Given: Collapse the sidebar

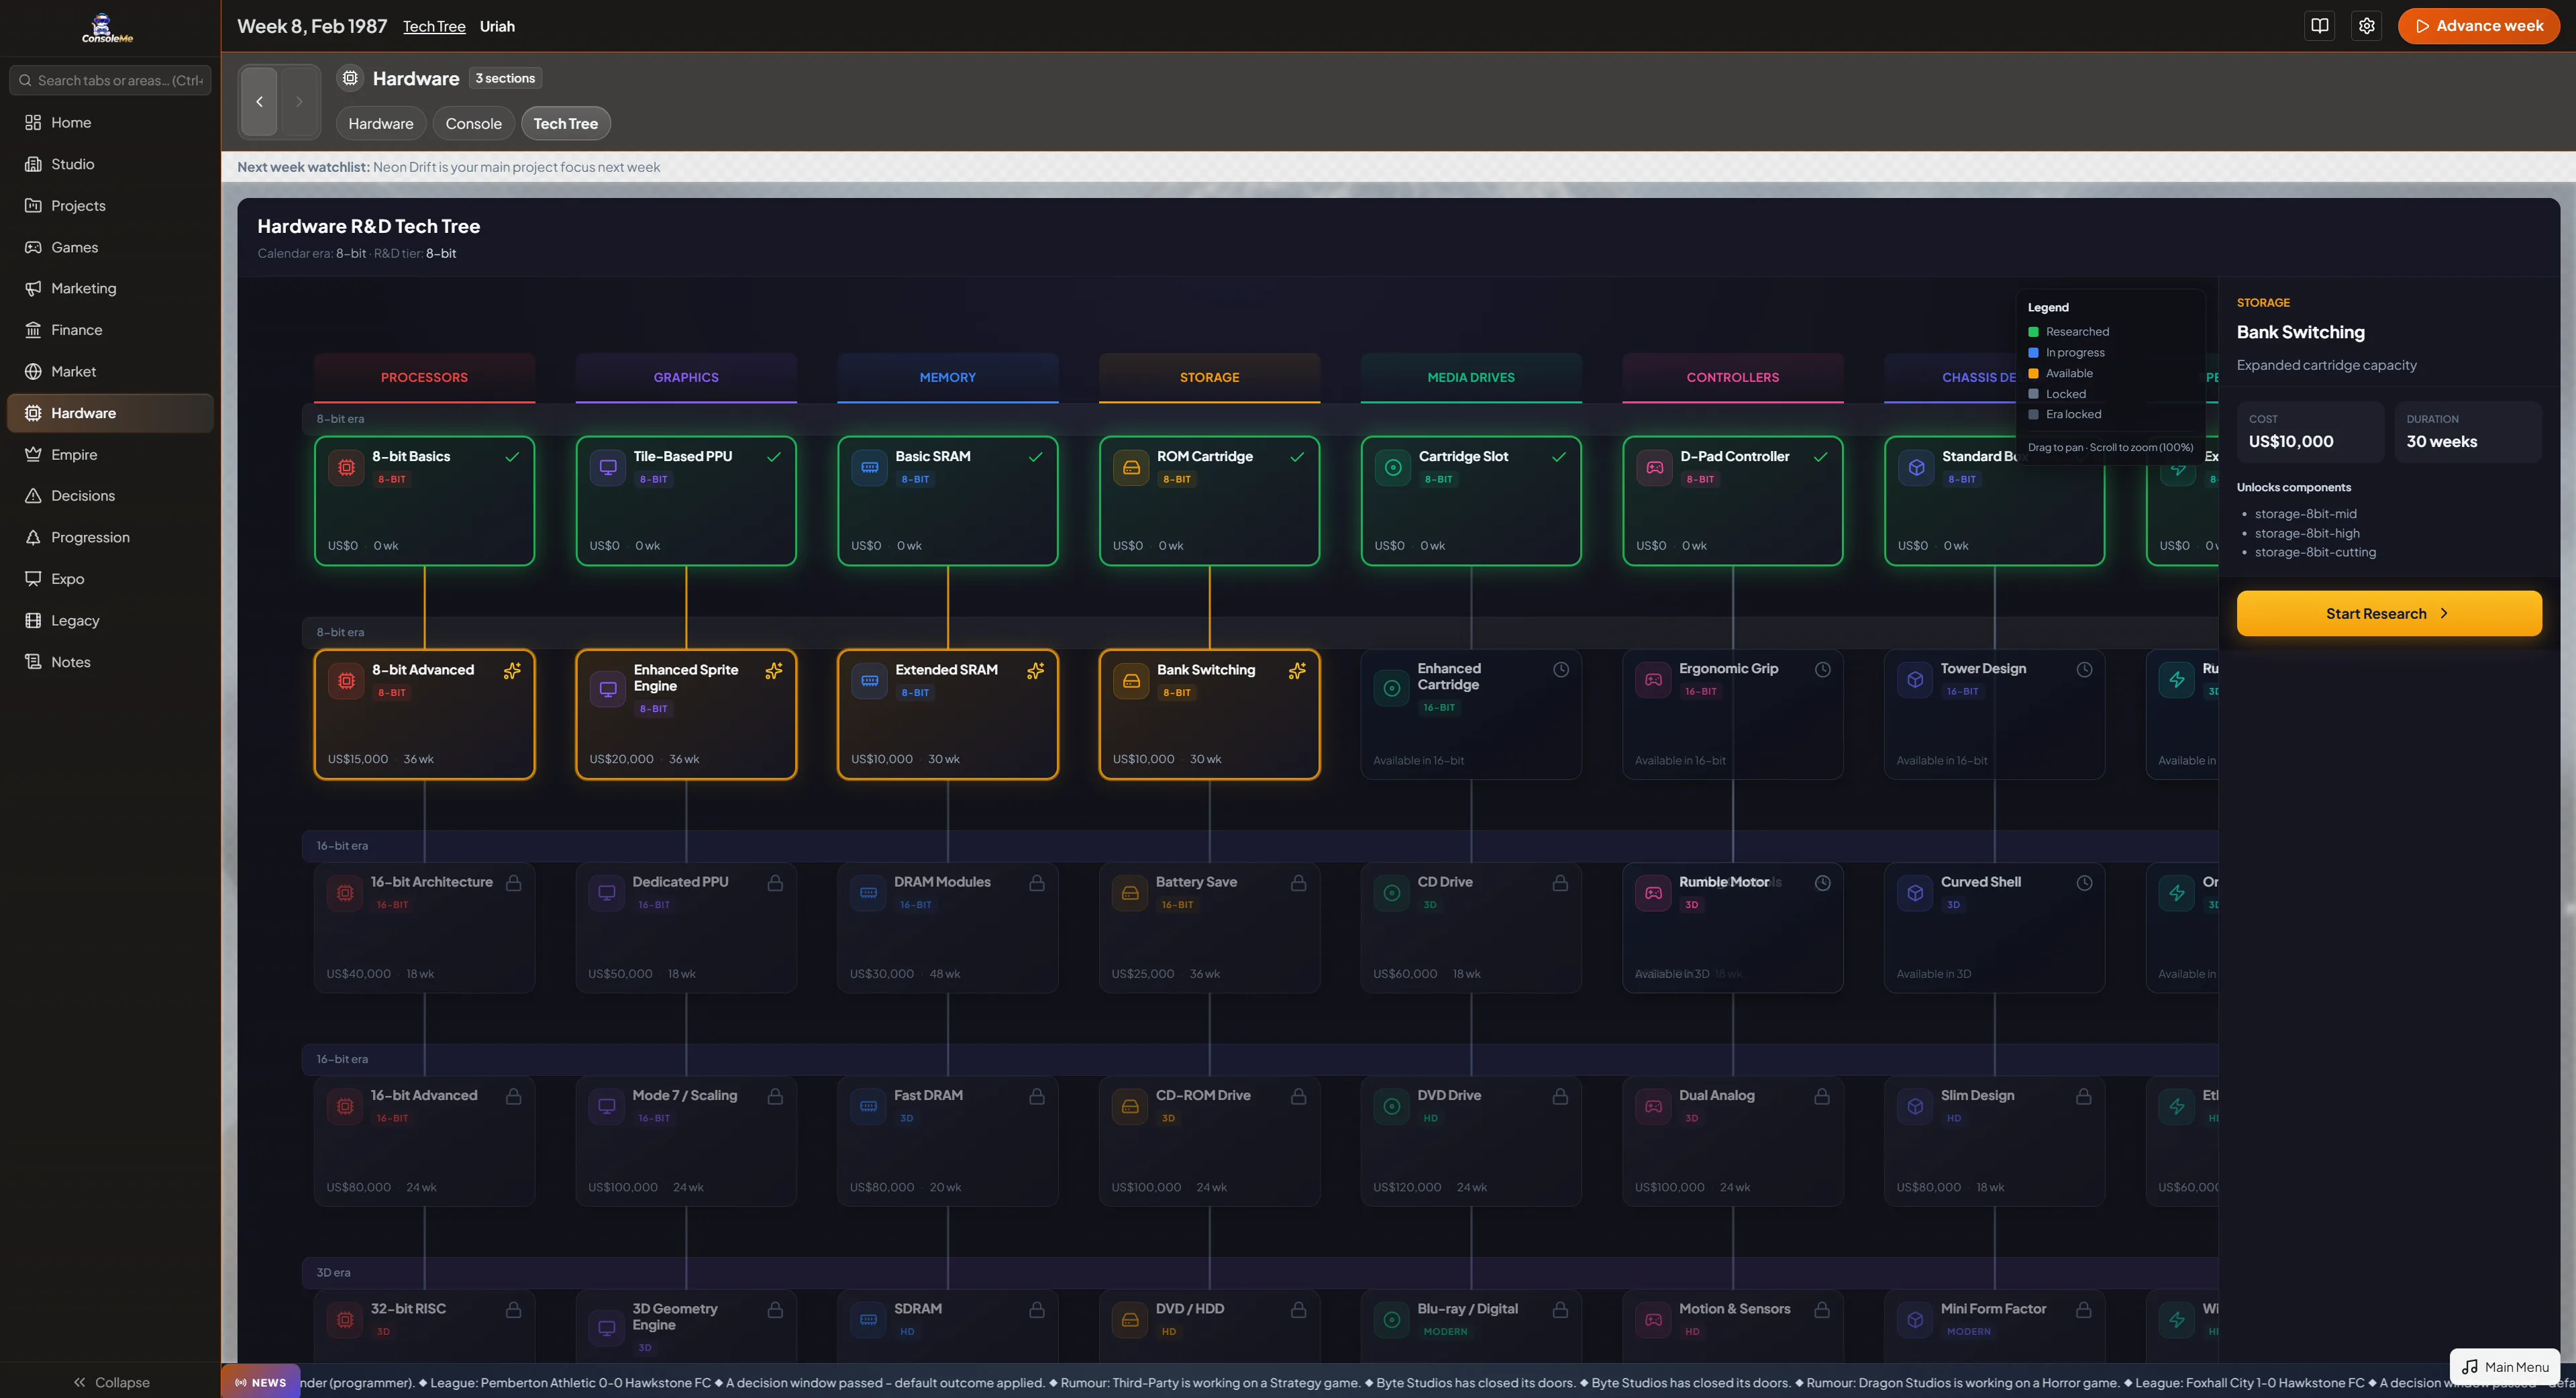Looking at the screenshot, I should click(110, 1382).
